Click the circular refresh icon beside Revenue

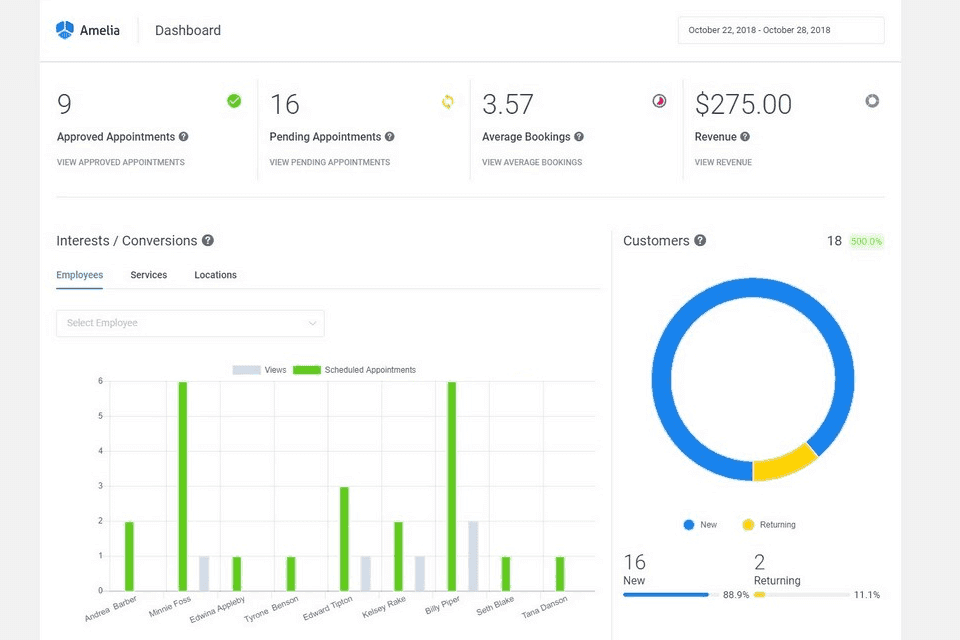click(871, 101)
